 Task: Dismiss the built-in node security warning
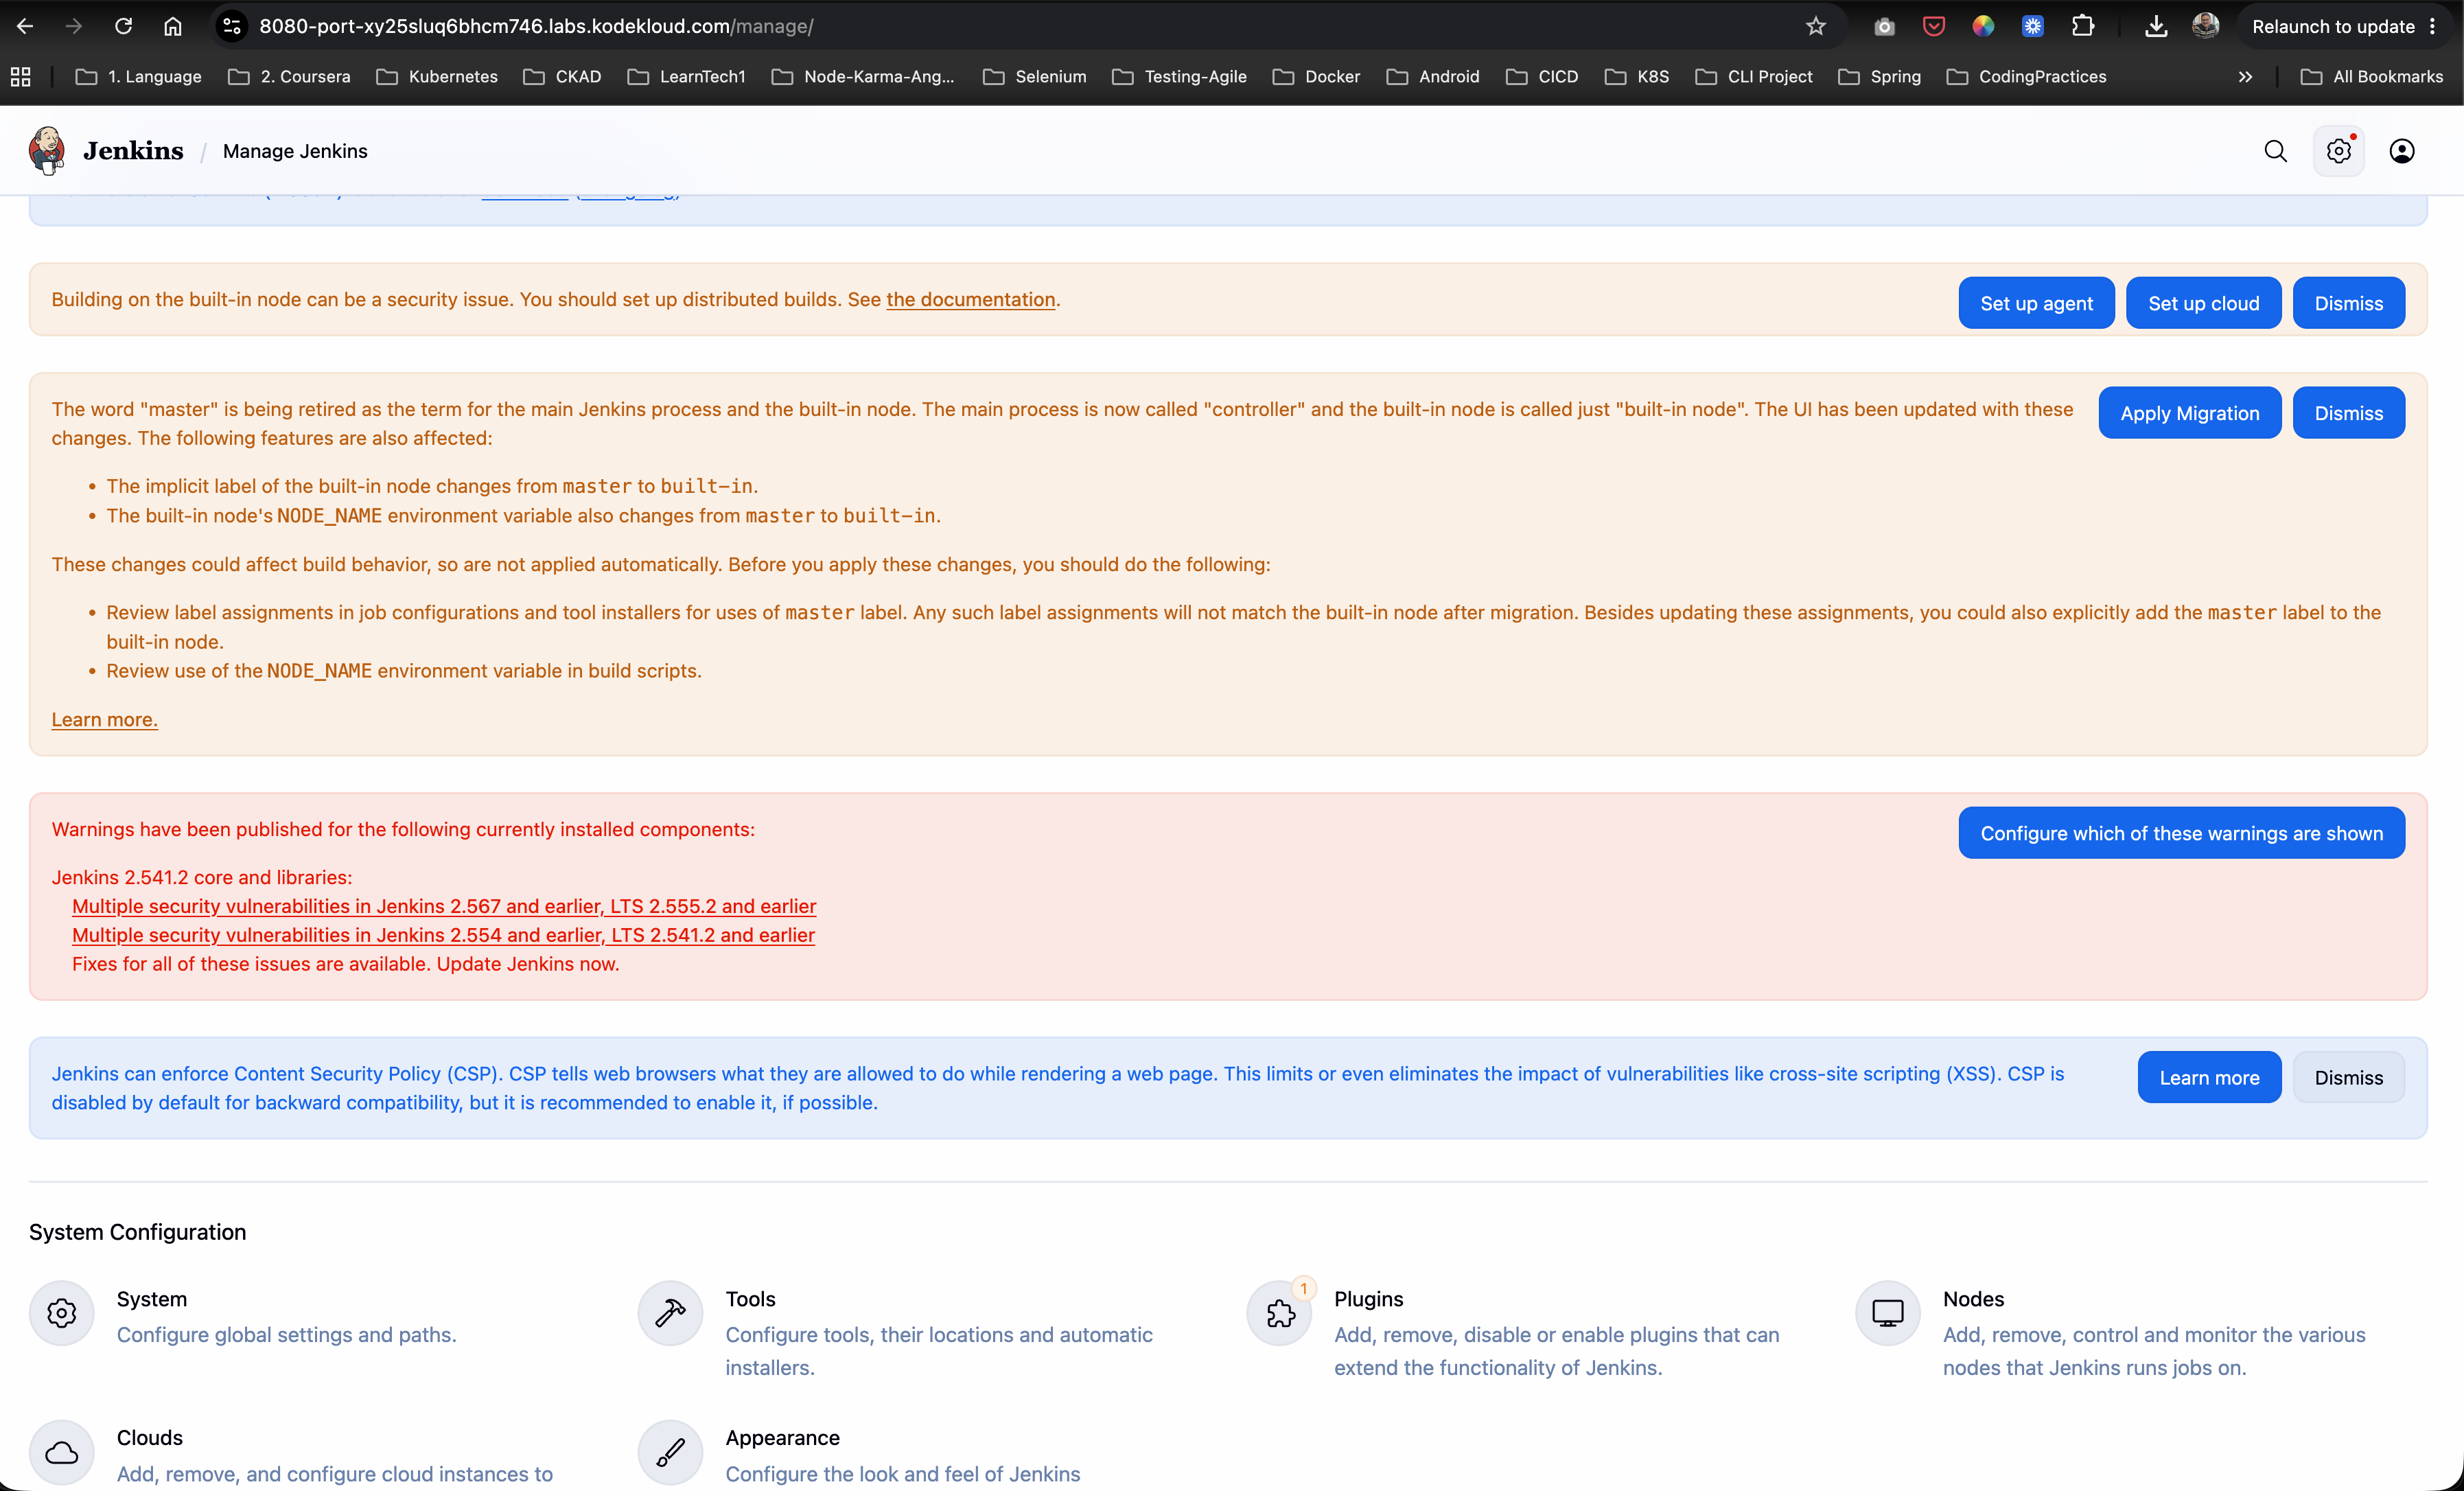pos(2348,303)
